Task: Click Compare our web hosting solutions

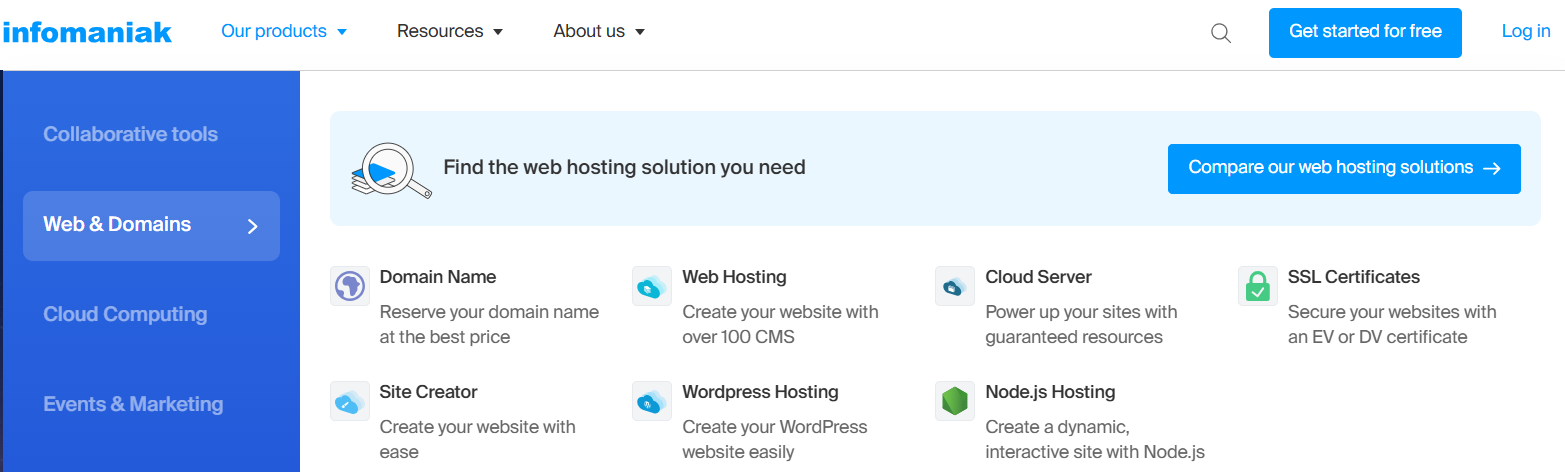Action: 1344,168
